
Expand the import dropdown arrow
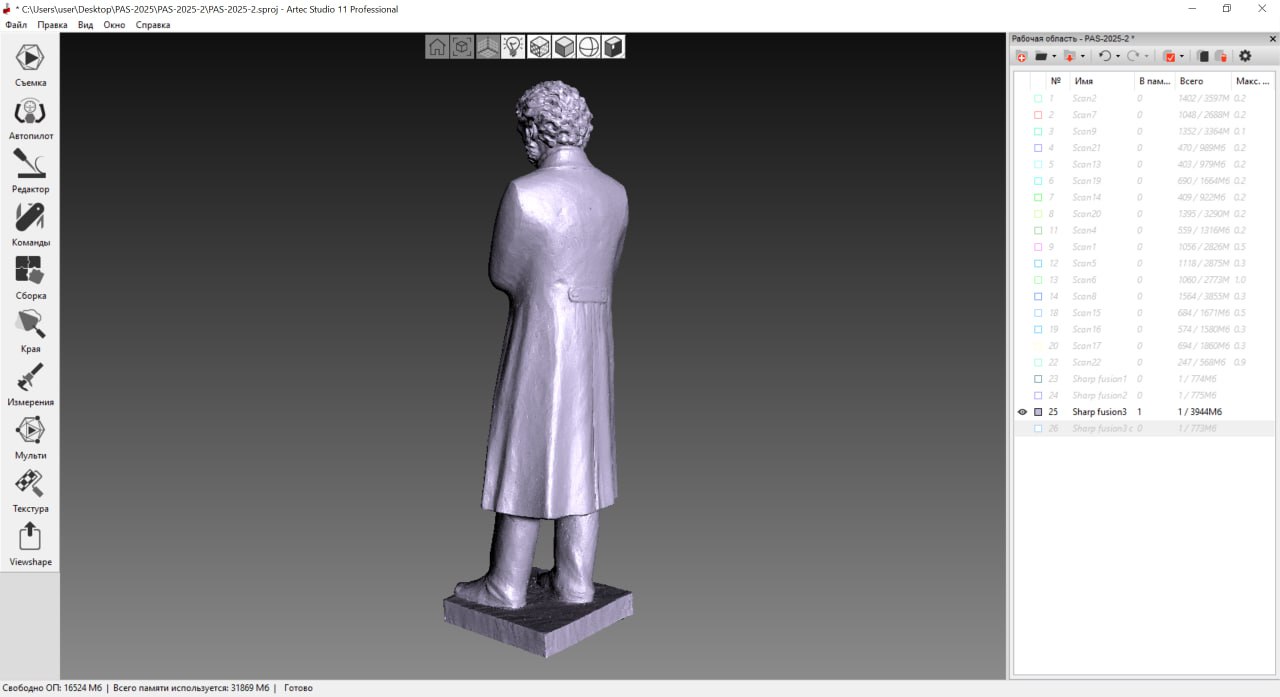click(1082, 57)
